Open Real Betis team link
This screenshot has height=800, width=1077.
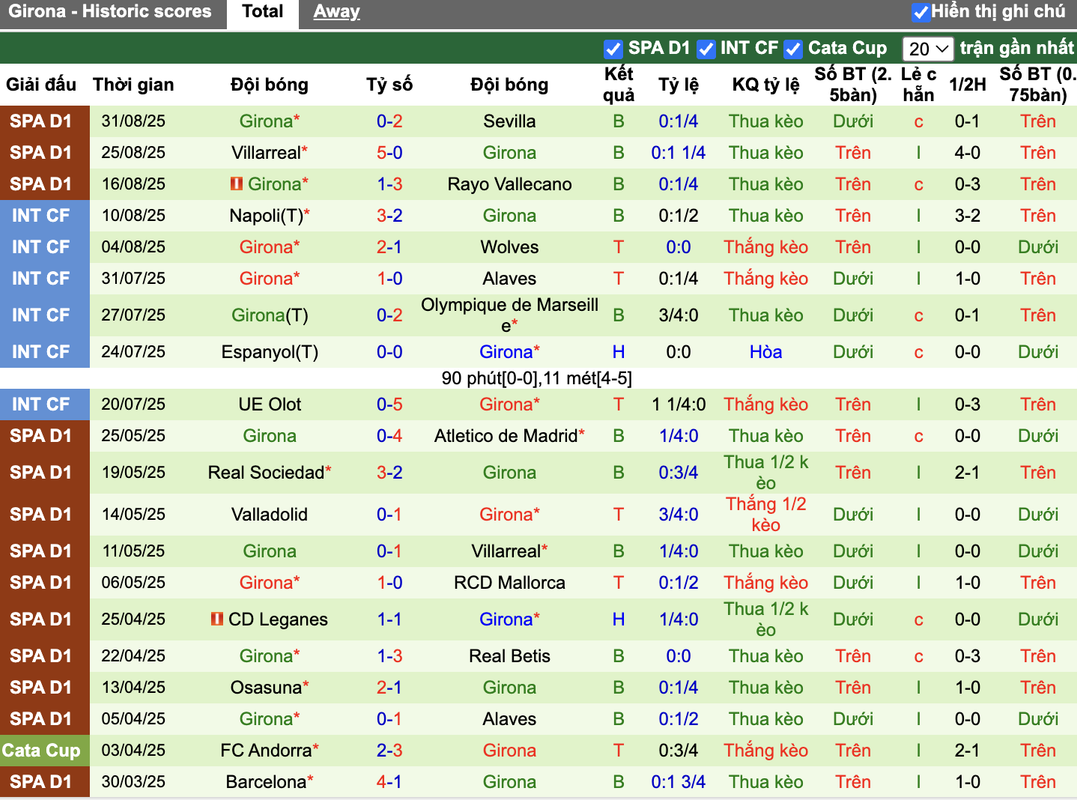click(509, 656)
